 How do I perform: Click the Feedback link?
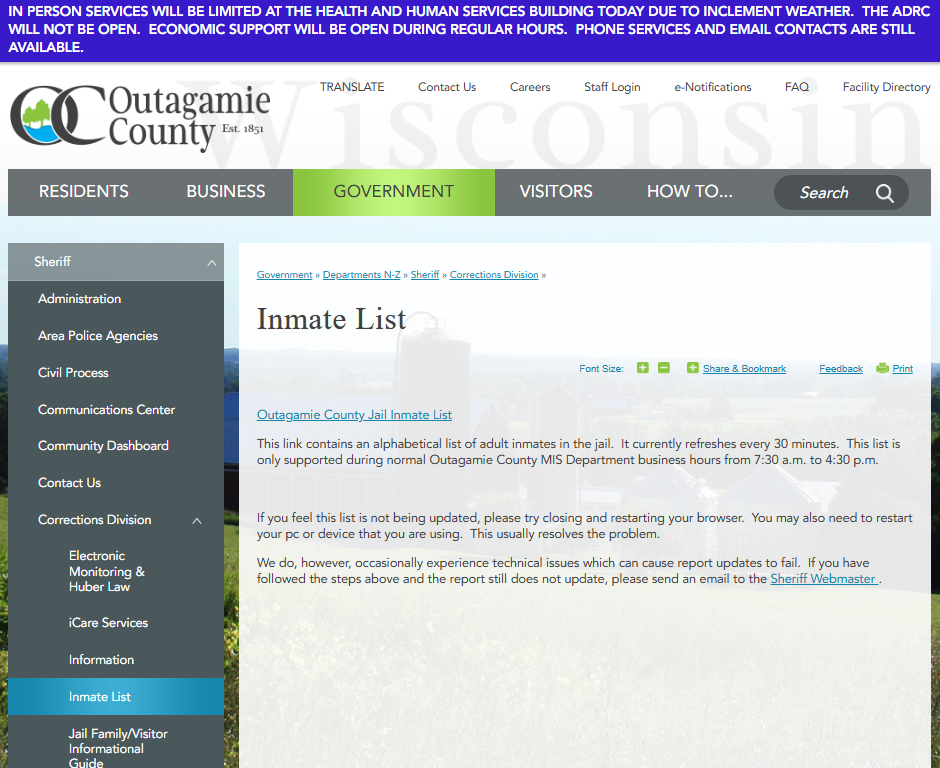840,369
